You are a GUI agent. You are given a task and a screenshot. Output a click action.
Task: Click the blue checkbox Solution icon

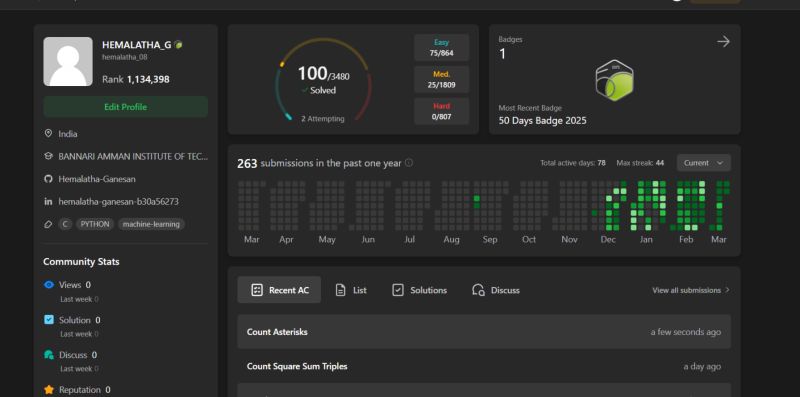(49, 320)
